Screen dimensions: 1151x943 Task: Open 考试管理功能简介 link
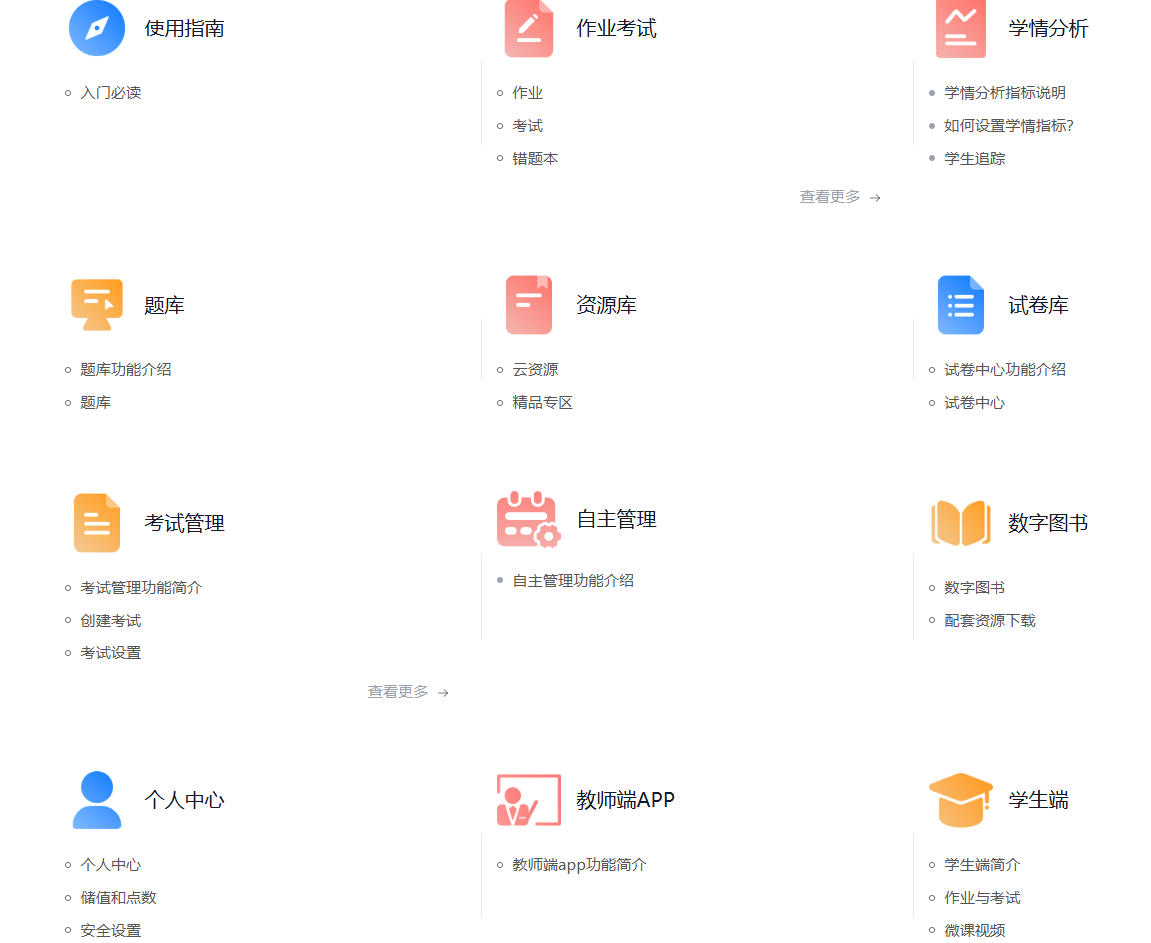141,588
